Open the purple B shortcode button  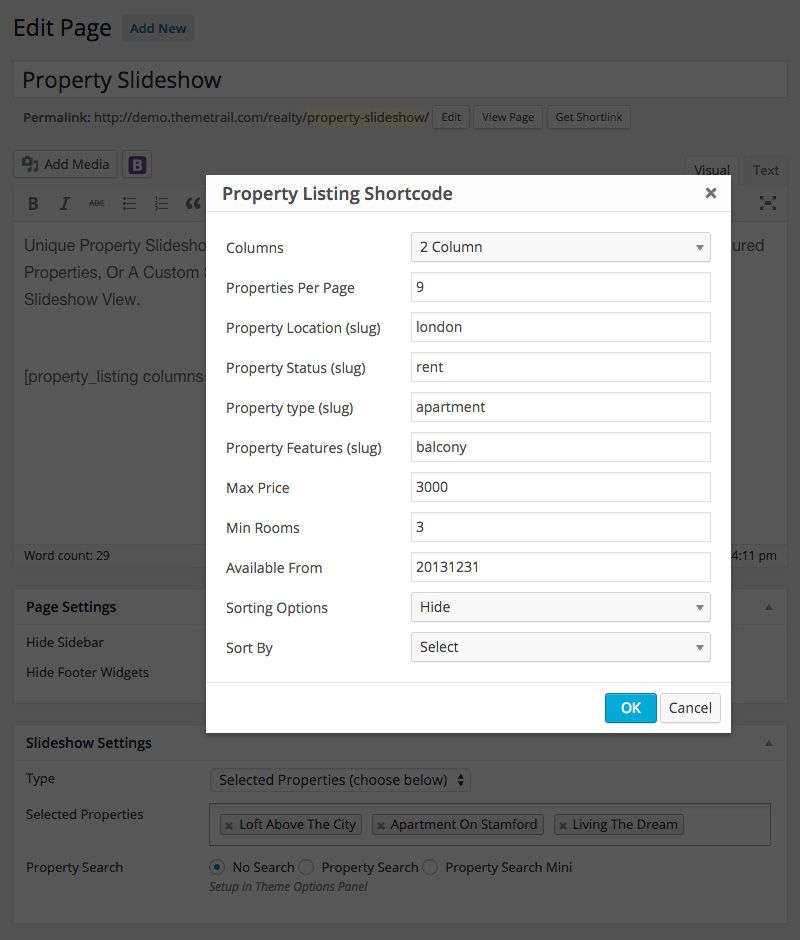coord(137,165)
